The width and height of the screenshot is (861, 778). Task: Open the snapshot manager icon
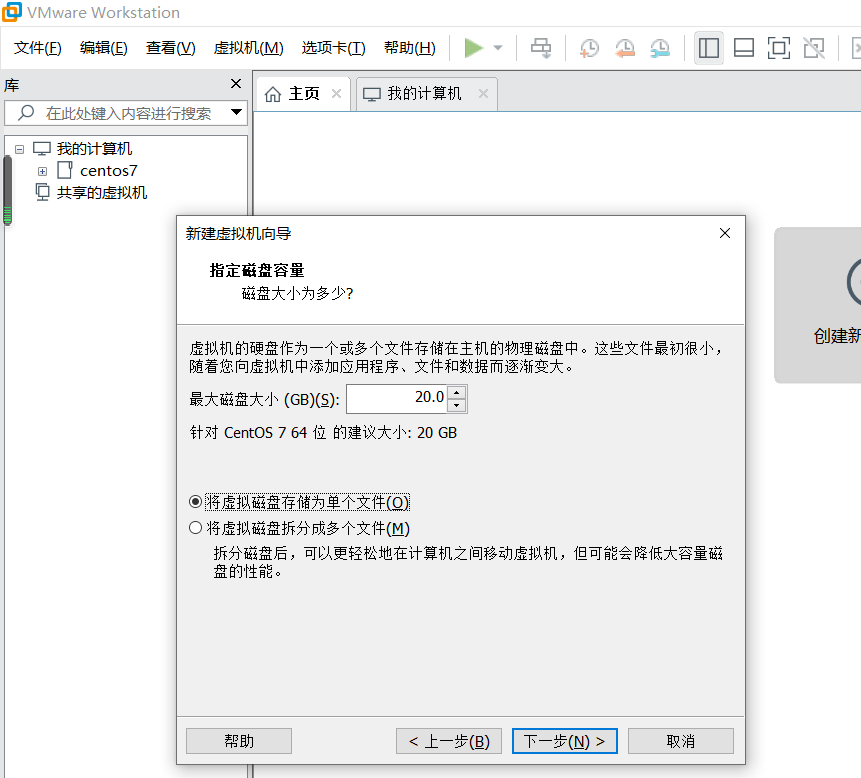pos(660,48)
